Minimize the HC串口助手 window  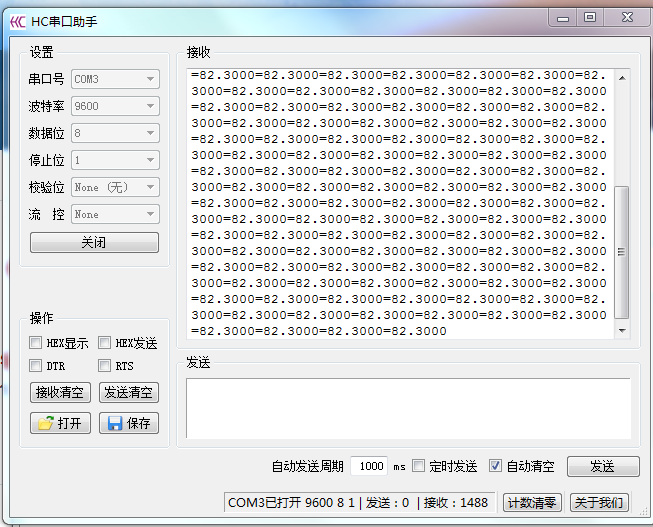coord(565,17)
